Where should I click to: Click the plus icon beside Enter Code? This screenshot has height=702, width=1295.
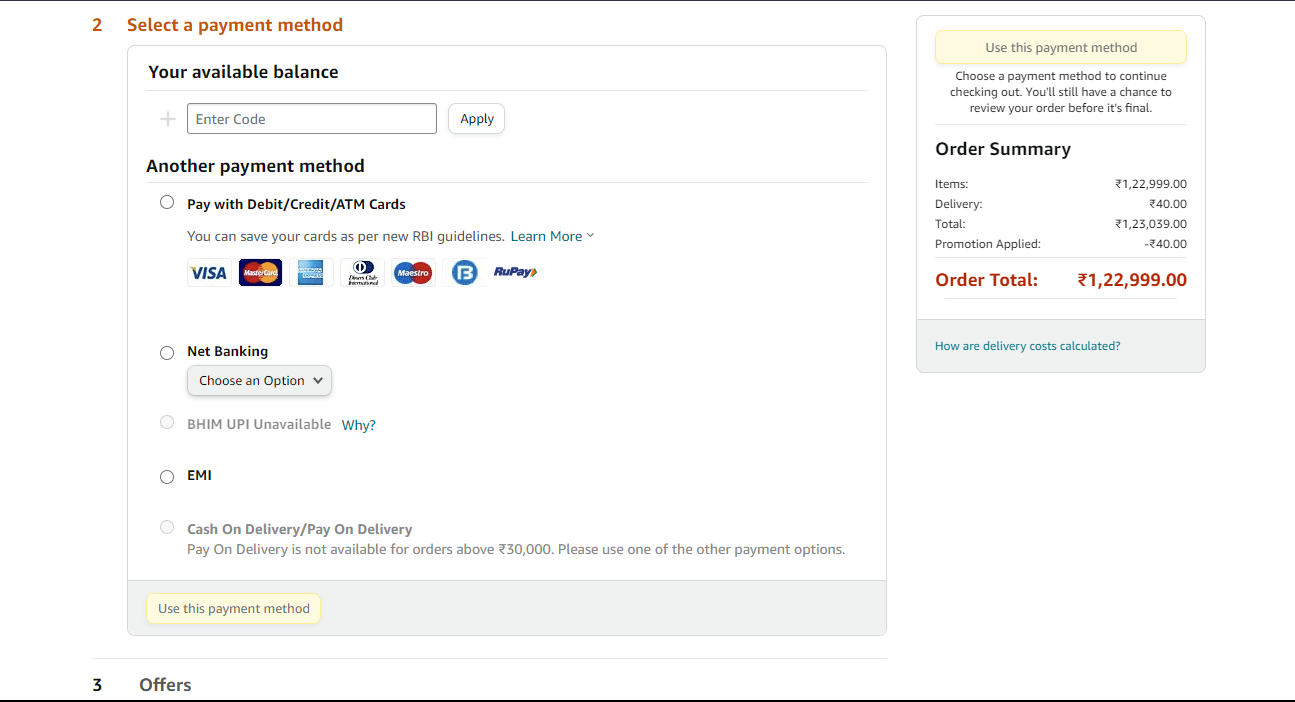168,119
